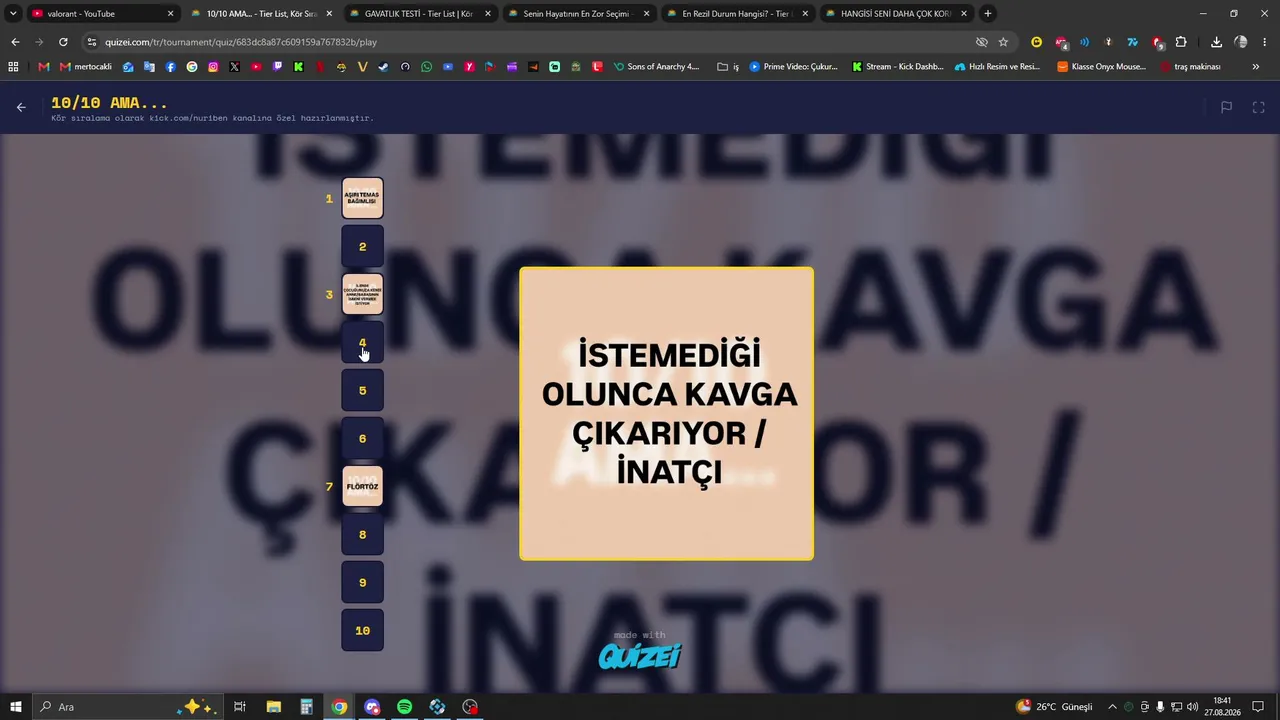Open the tab search dropdown
This screenshot has width=1280, height=720.
(x=13, y=14)
